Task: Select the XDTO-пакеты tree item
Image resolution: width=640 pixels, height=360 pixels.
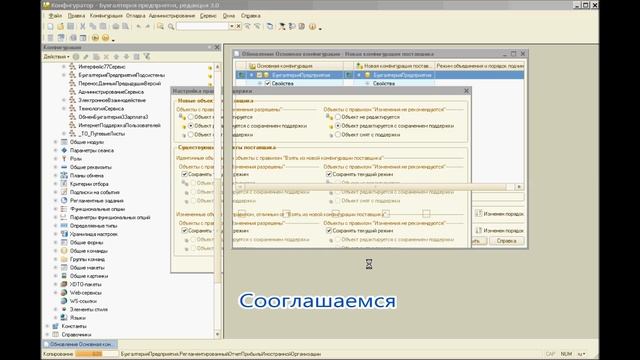Action: coord(86,284)
